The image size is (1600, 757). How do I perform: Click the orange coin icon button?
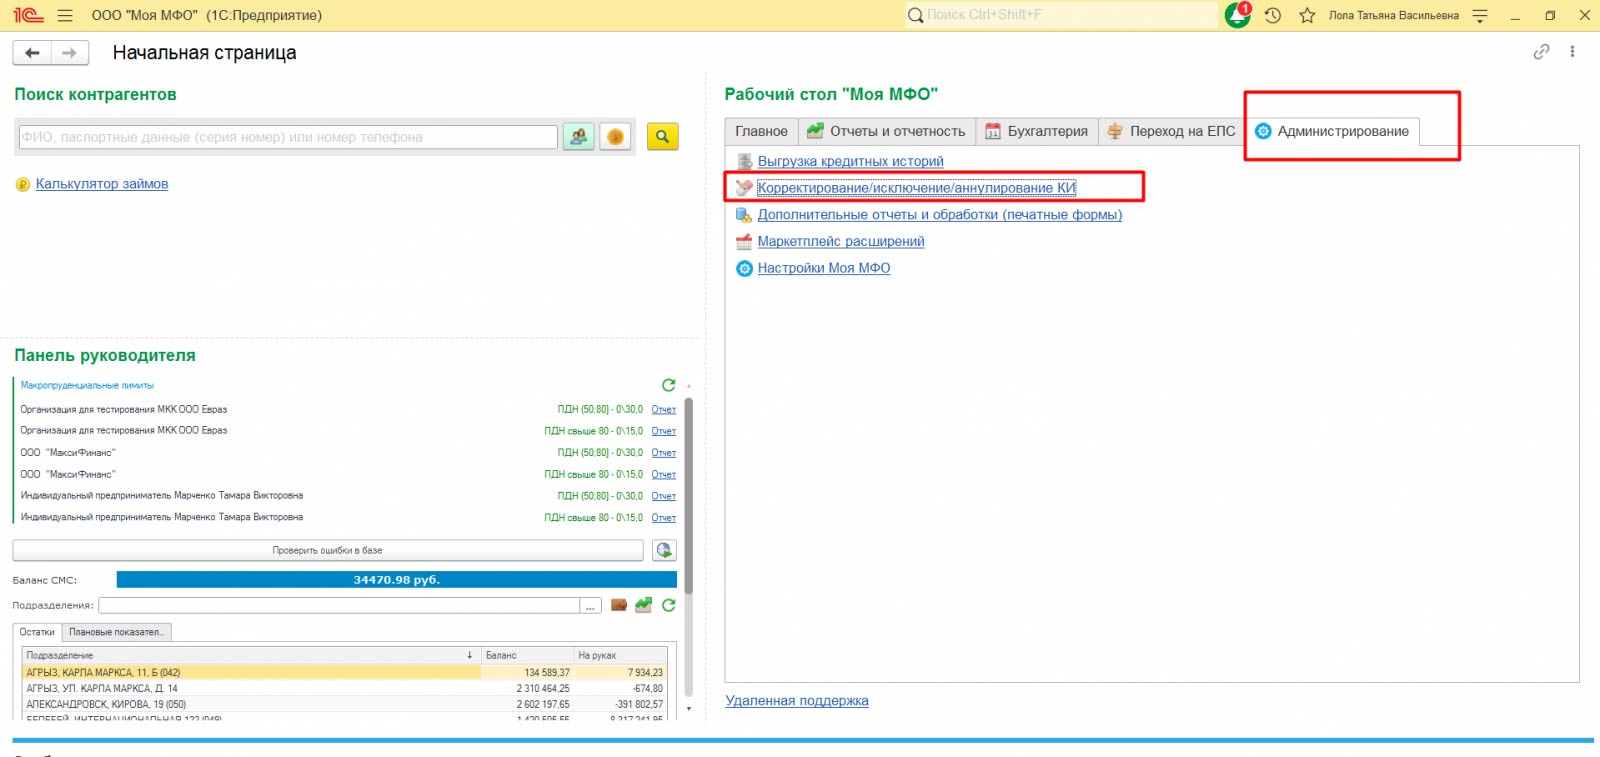[x=616, y=137]
